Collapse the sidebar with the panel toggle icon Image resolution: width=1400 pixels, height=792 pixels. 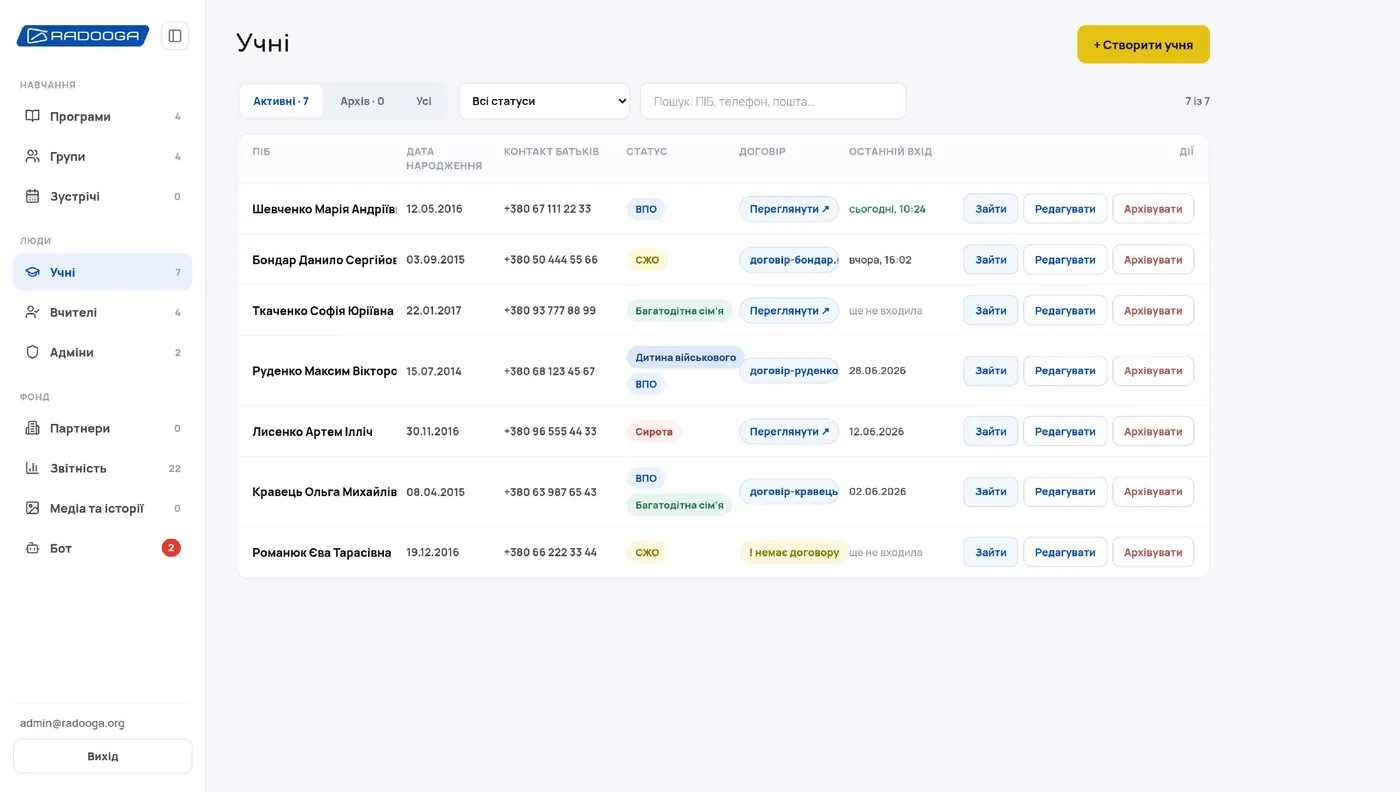tap(175, 36)
